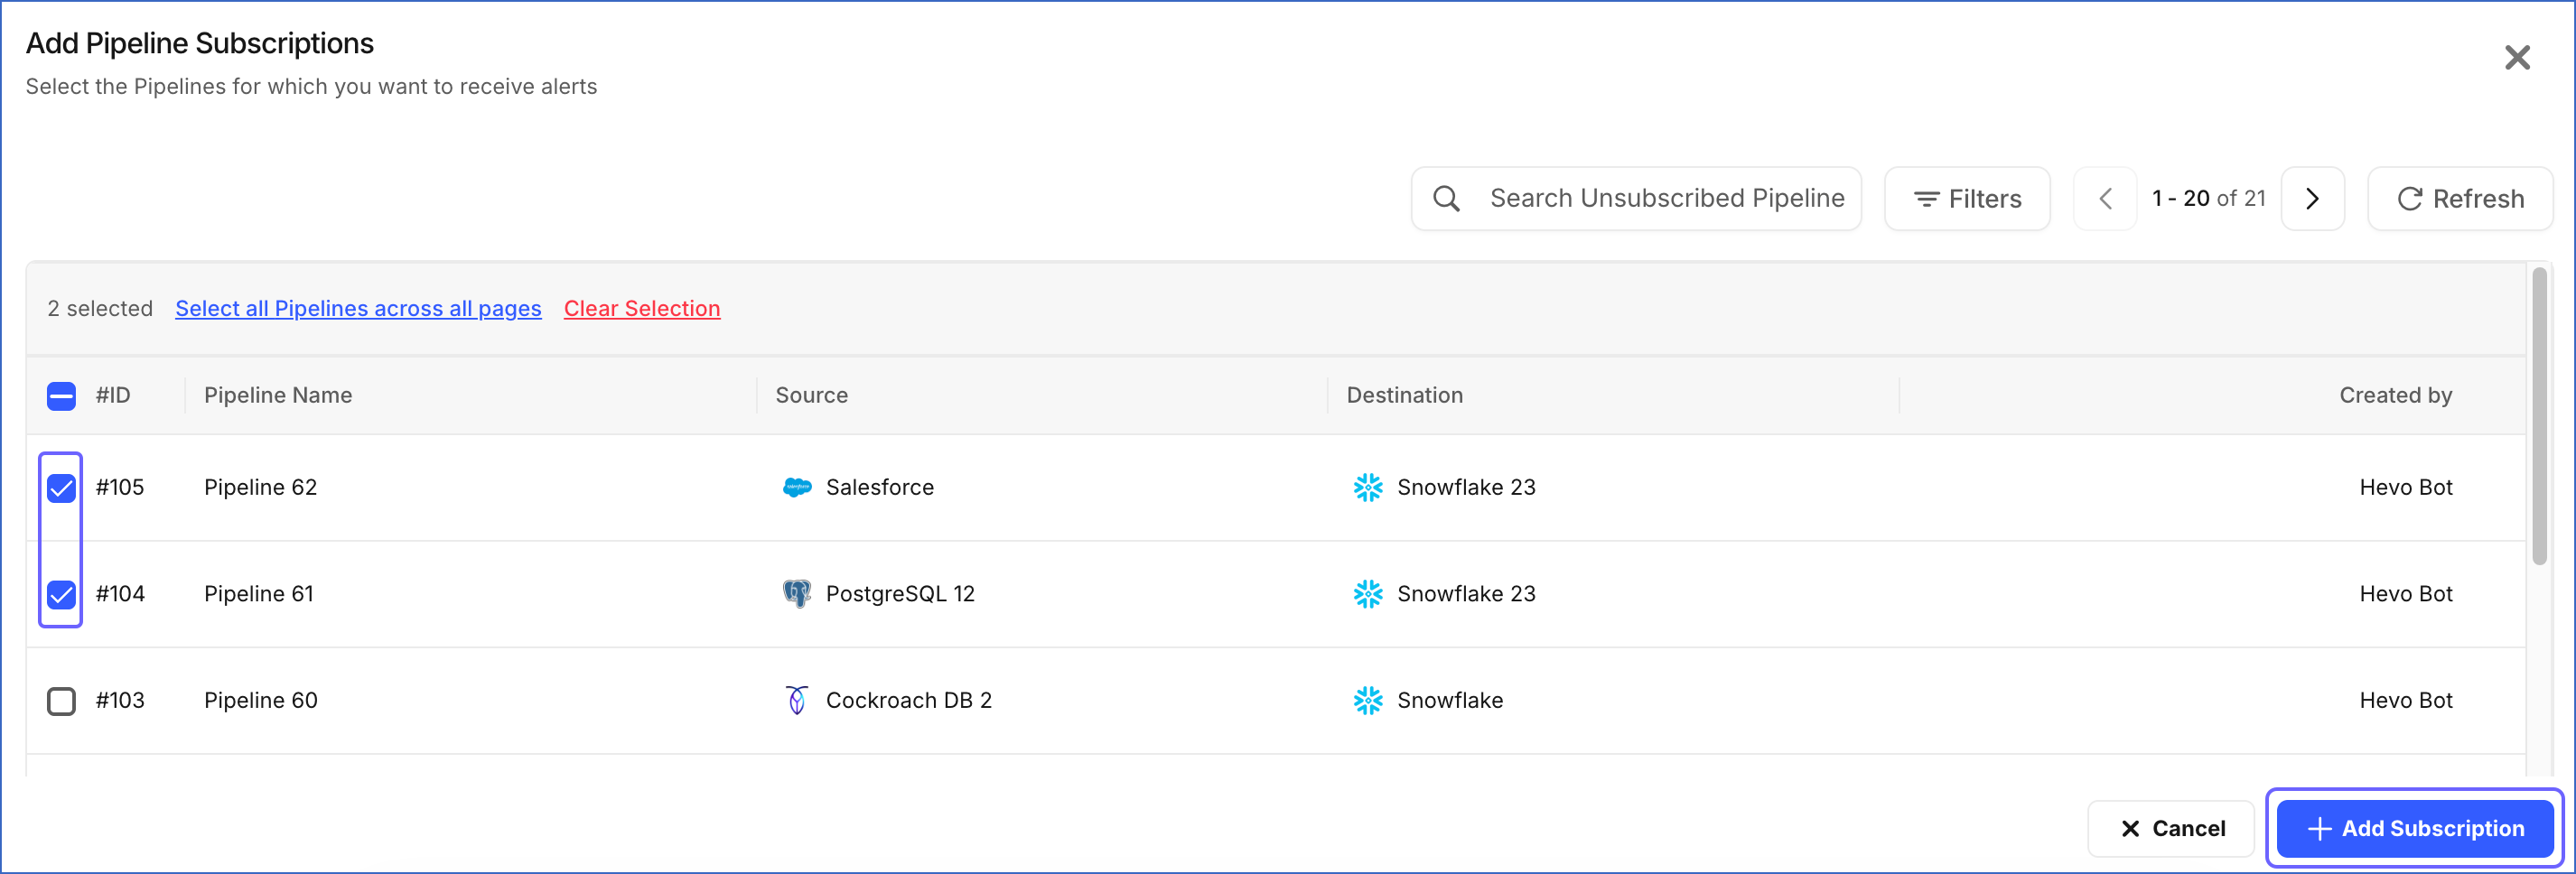Click the PostgreSQL 12 elephant icon
Viewport: 2576px width, 874px height.
[797, 594]
